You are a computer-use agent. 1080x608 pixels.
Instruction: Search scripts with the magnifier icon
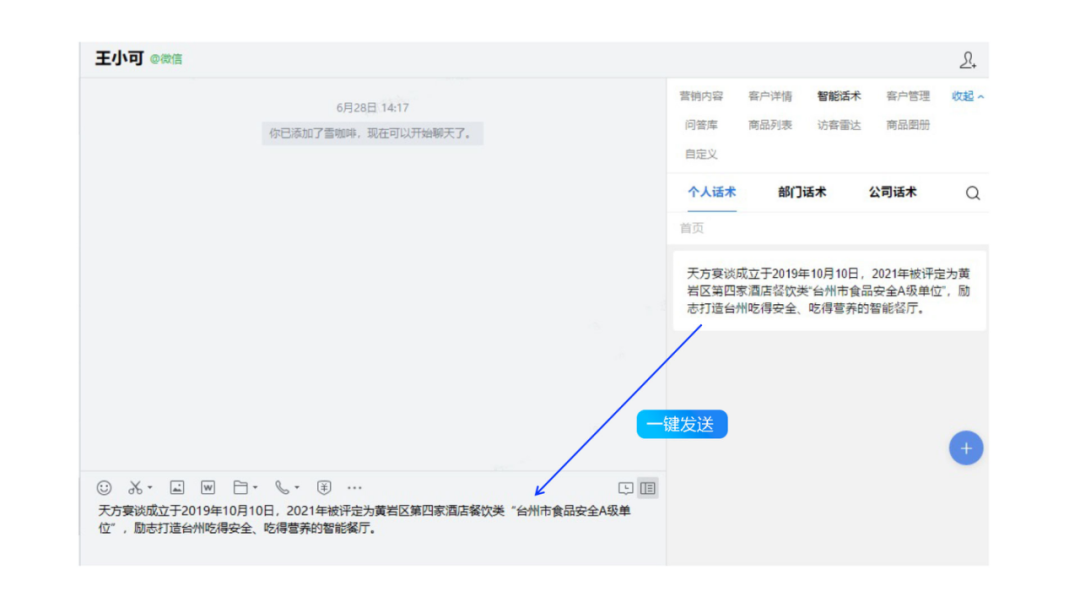pyautogui.click(x=973, y=193)
